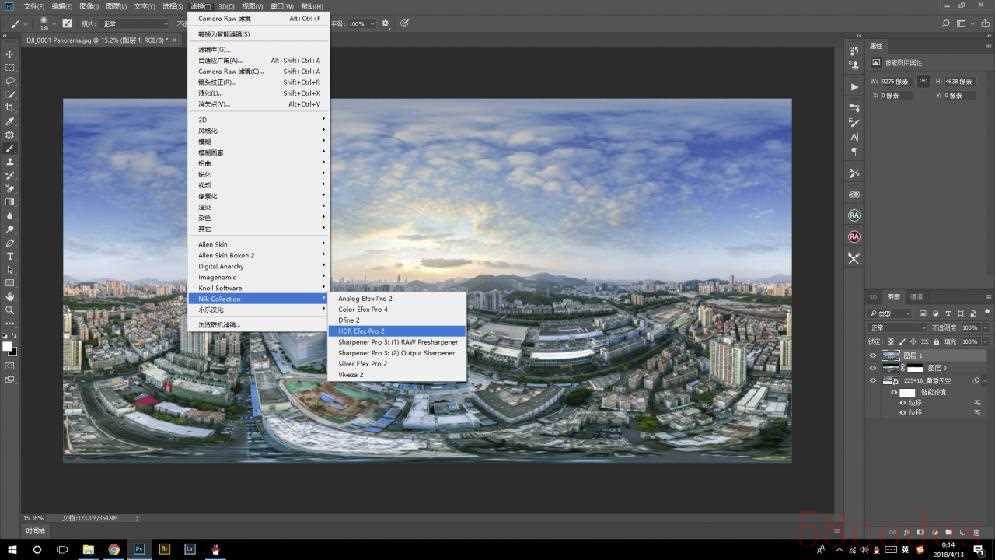Screen dimensions: 996x560
Task: Select the Dodge tool
Action: [10, 229]
